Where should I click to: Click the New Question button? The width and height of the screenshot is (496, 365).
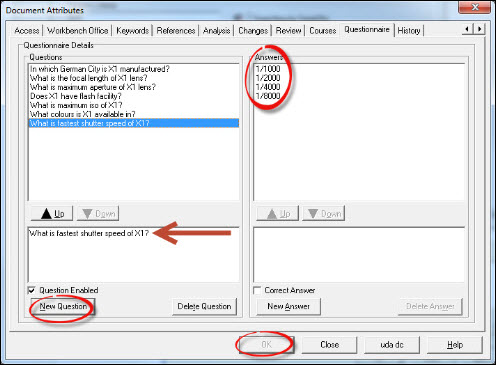click(x=63, y=306)
